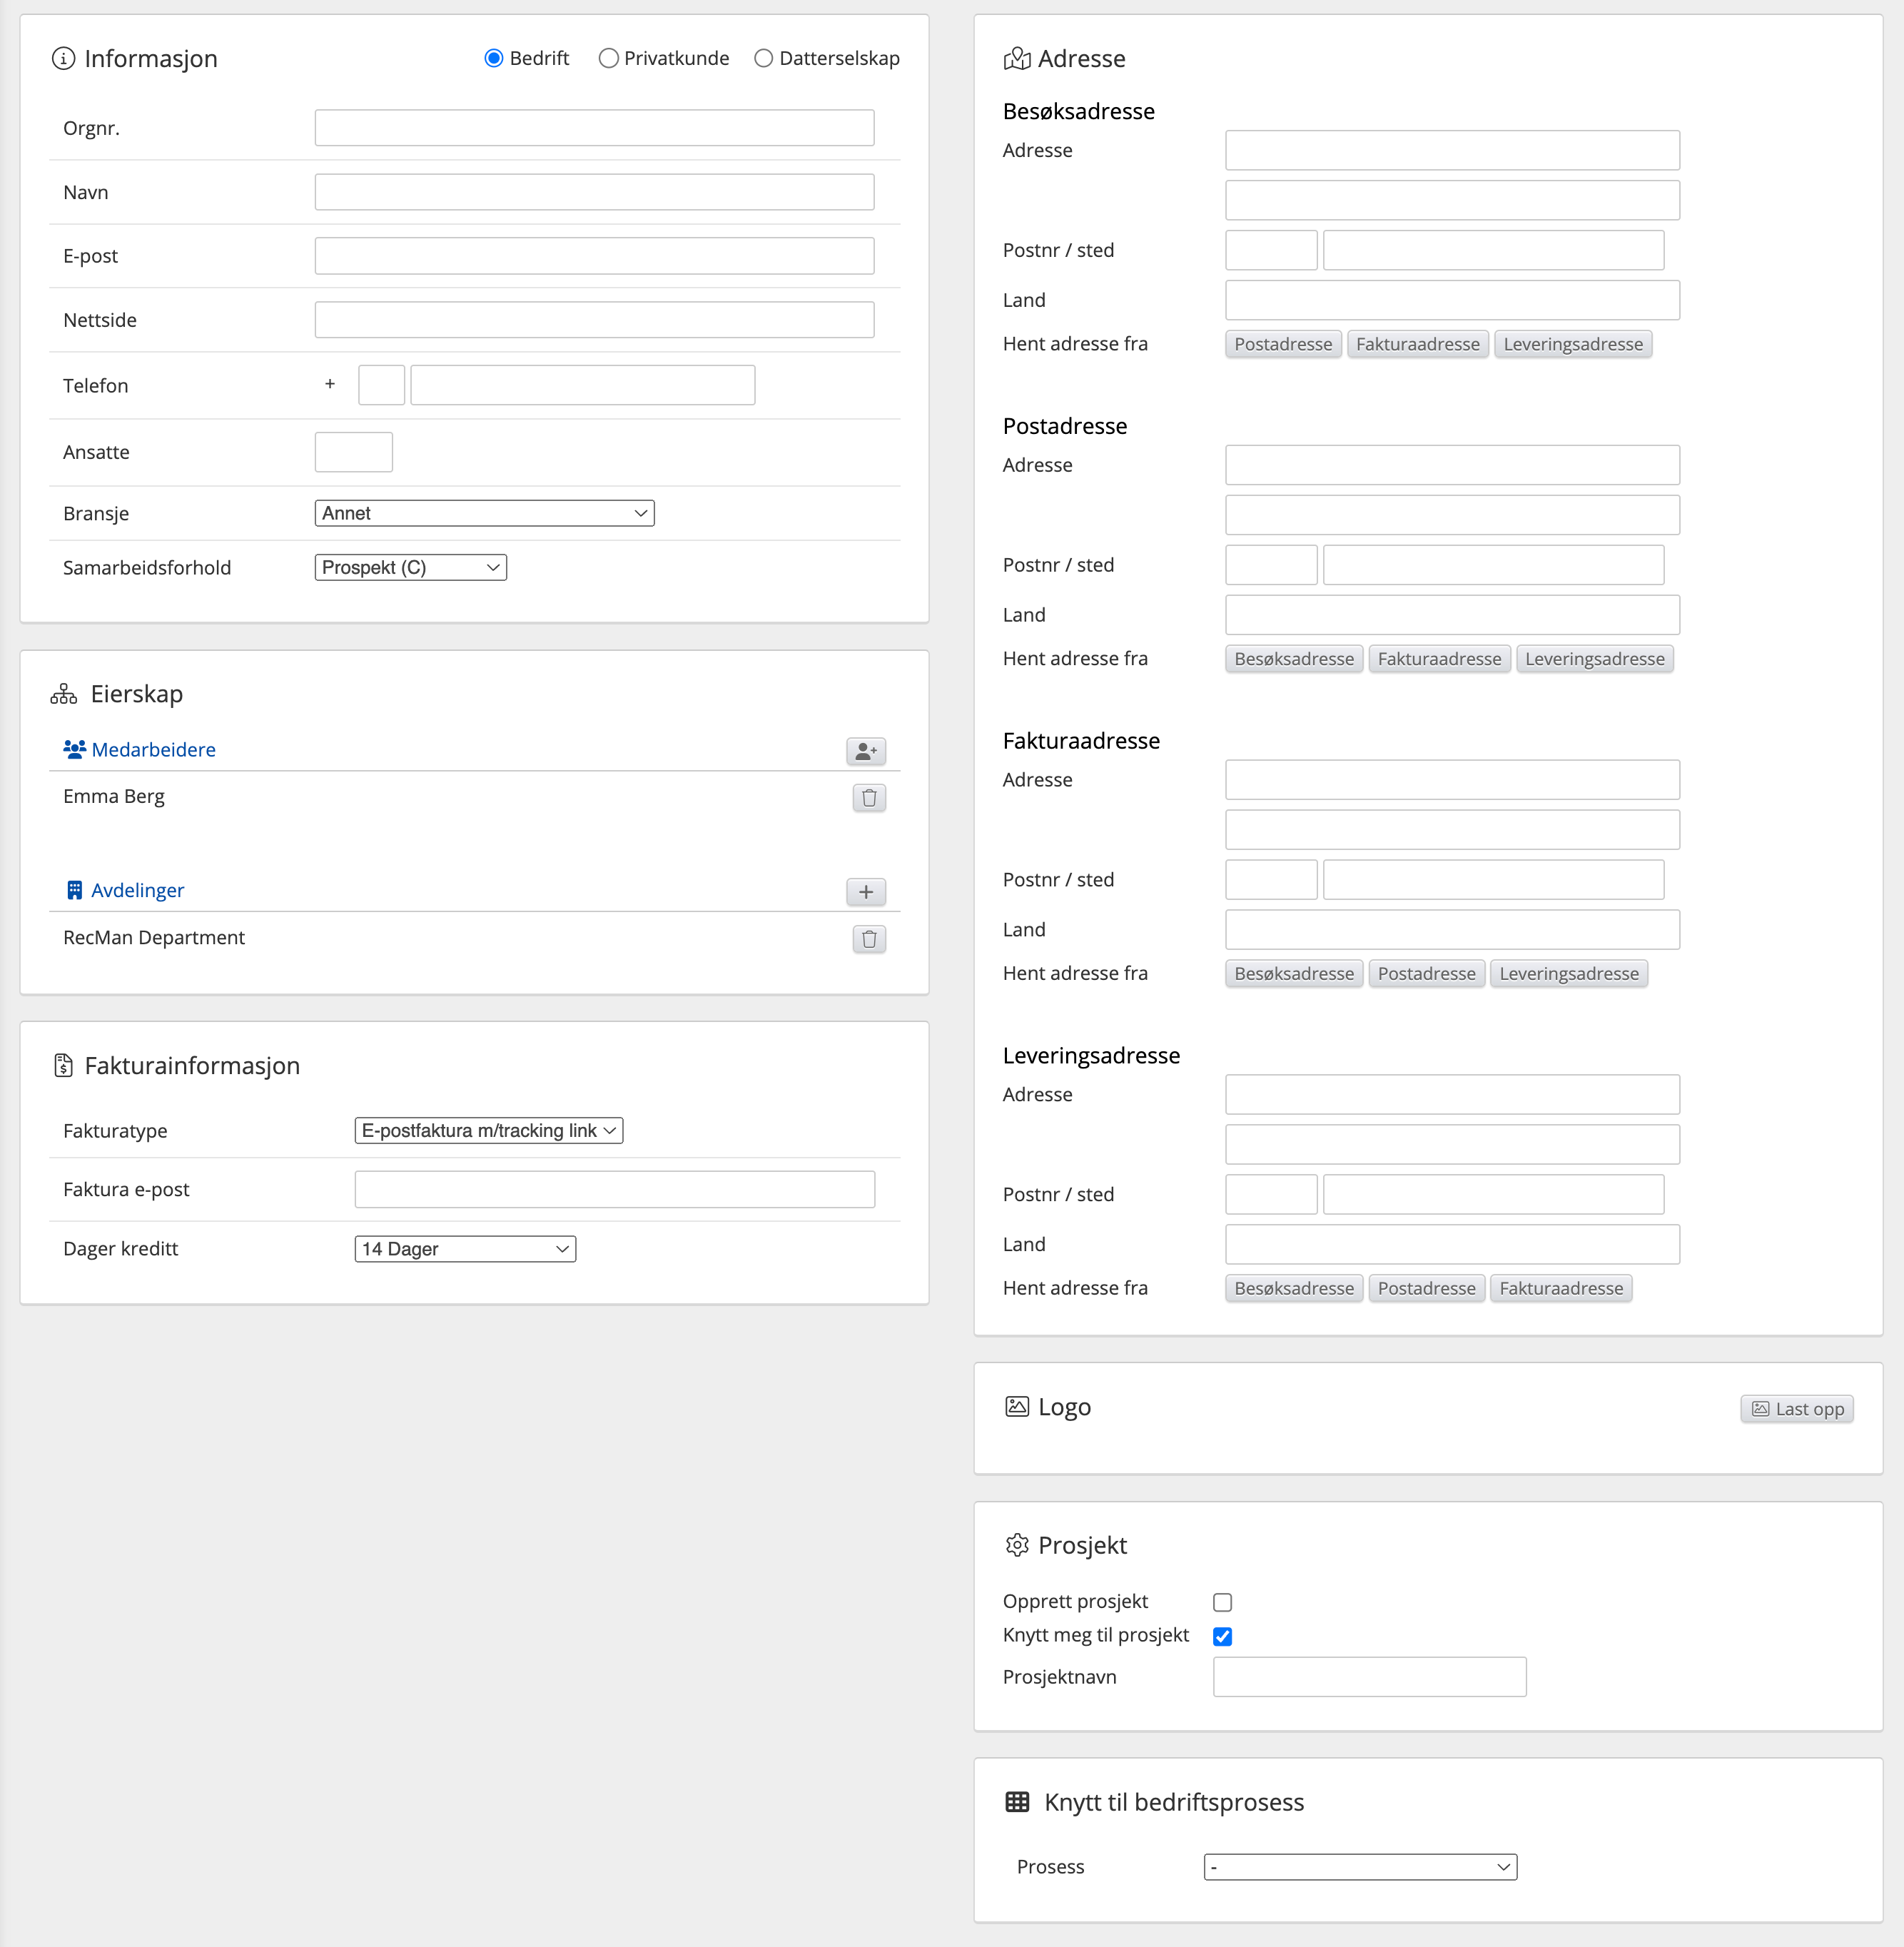Image resolution: width=1904 pixels, height=1947 pixels.
Task: Click the add employee icon under Medarbeidere
Action: click(865, 751)
